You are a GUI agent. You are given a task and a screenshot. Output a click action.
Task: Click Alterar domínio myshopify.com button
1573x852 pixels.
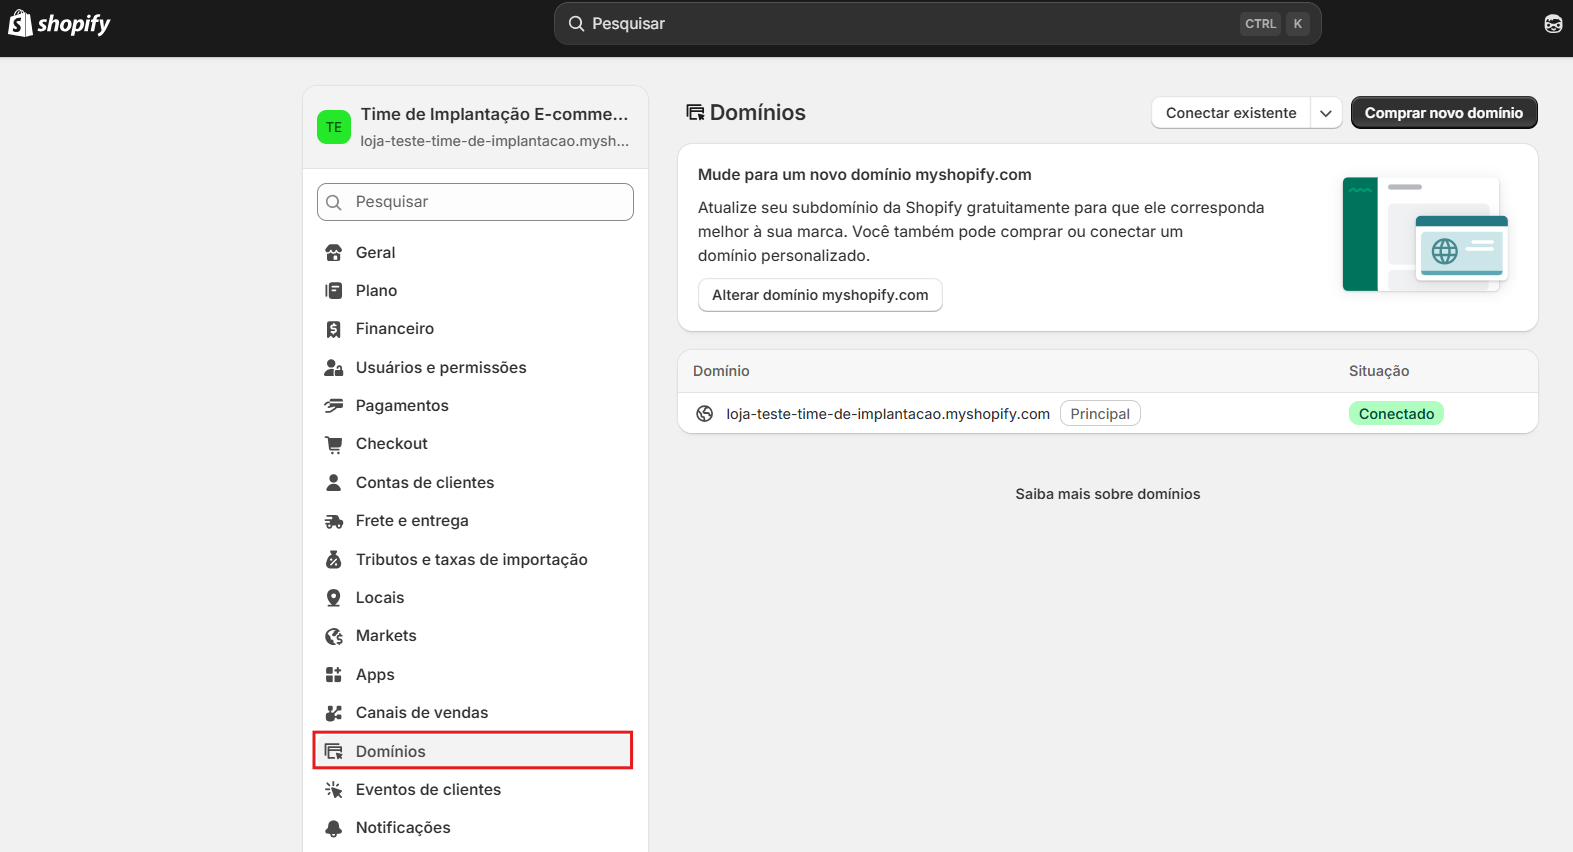[x=820, y=295]
